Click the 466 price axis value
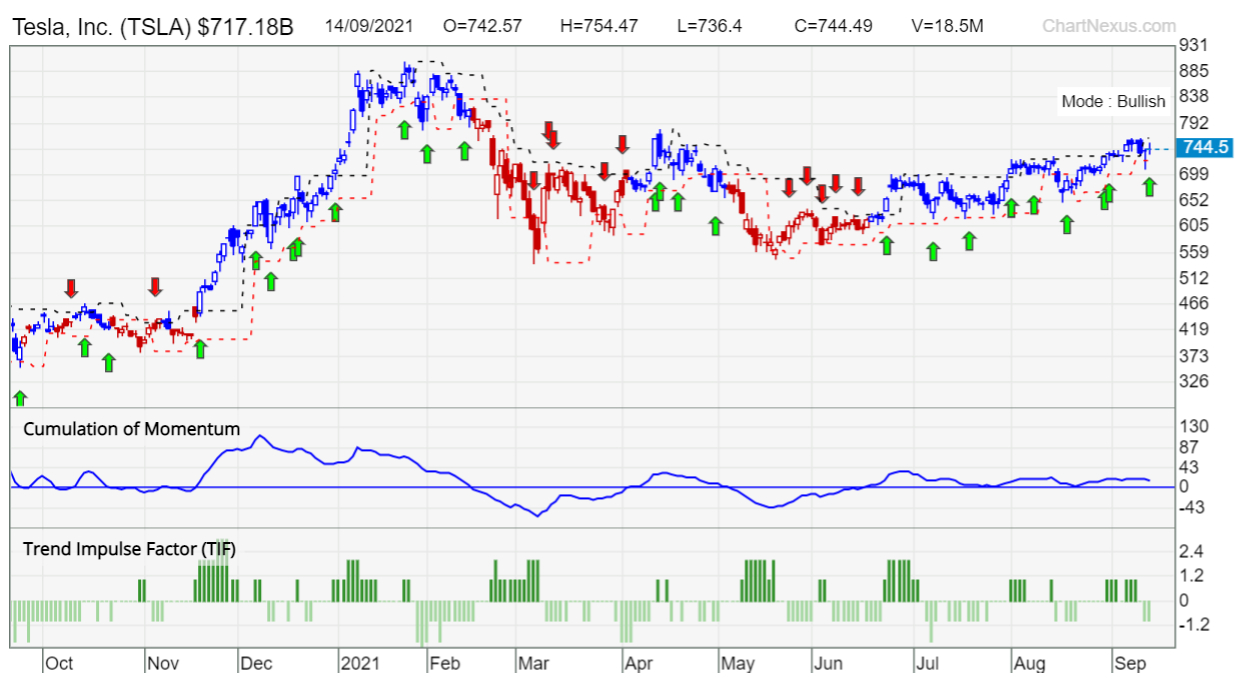Screen dimensions: 1236x679 (1196, 304)
